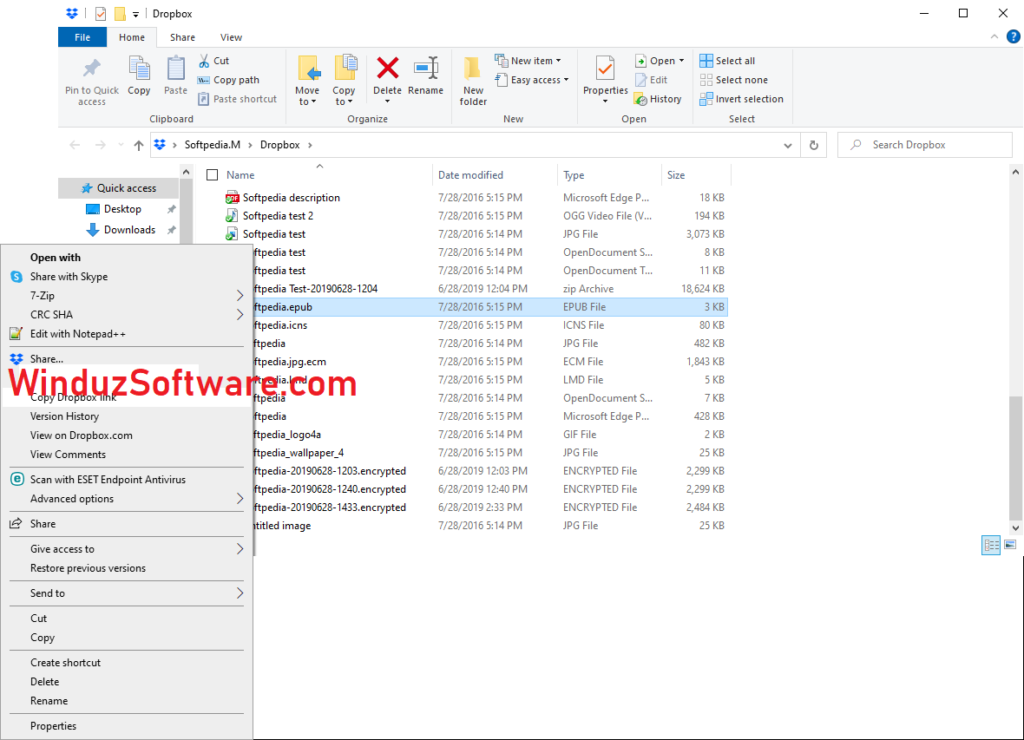The height and width of the screenshot is (740, 1024).
Task: Click the Dropbox icon beside Share... entry
Action: pos(16,359)
